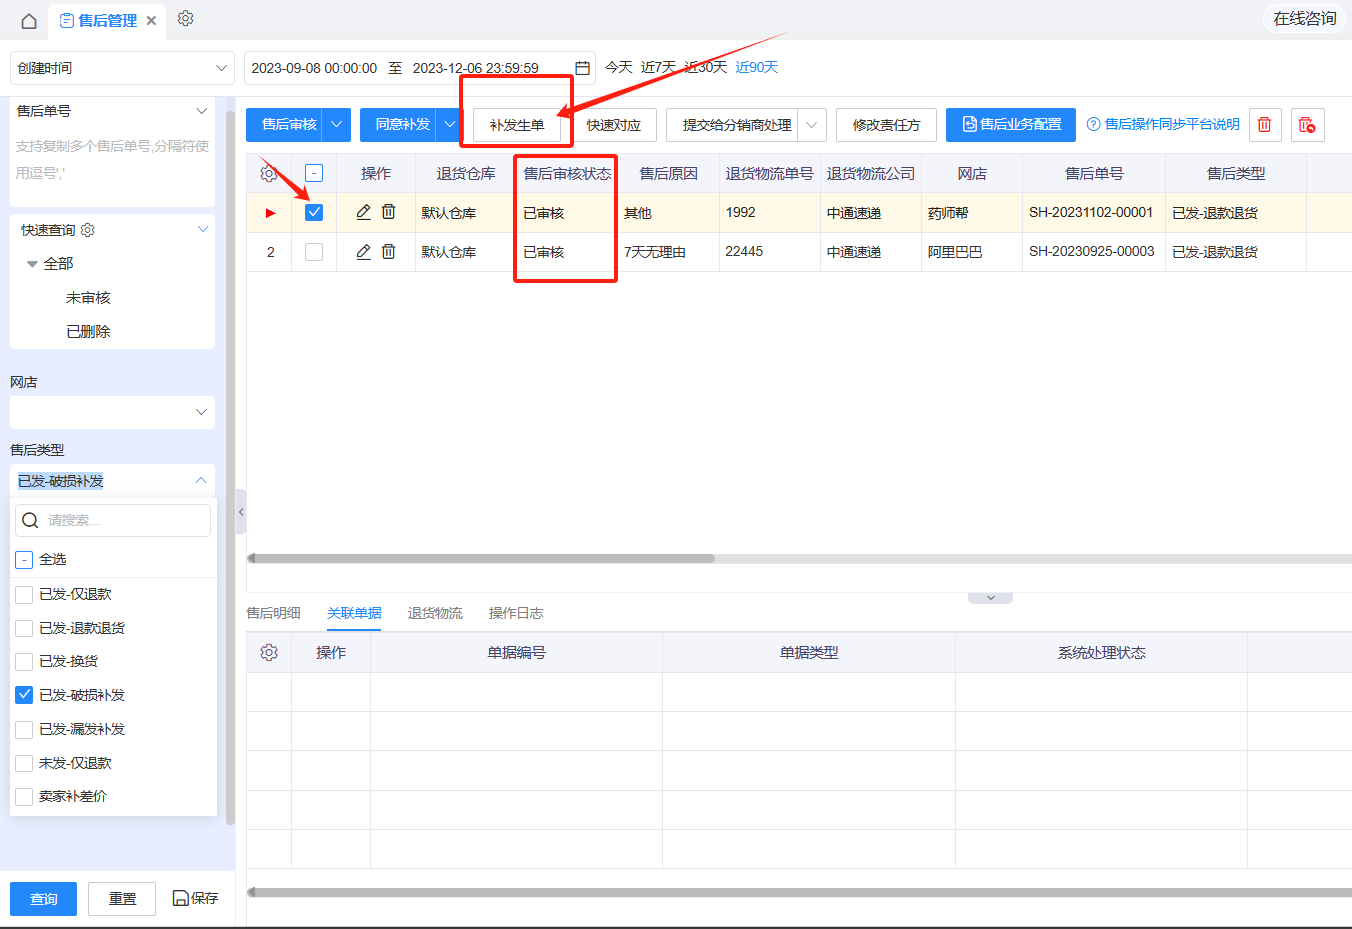Click the 修改责任方 button

[x=886, y=125]
